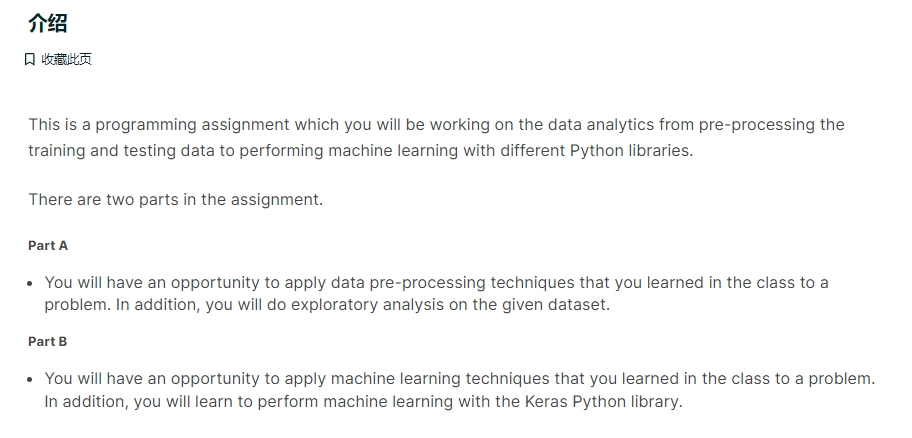This screenshot has width=912, height=438.
Task: Click 'pre-processing the' in the first intro line
Action: coord(772,125)
